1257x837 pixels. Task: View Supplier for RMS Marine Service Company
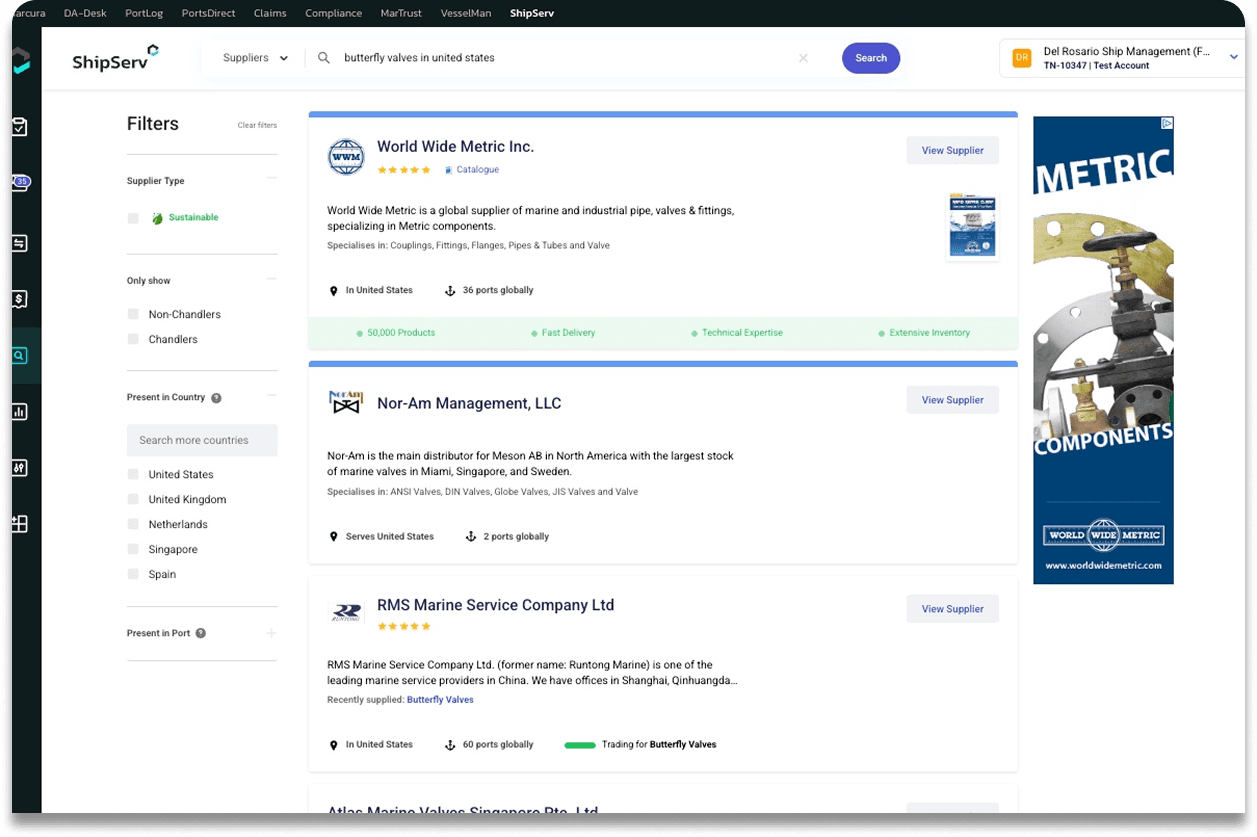(953, 609)
